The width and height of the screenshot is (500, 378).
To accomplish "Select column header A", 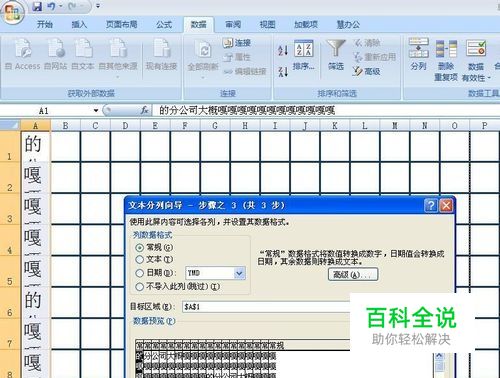I will (x=36, y=126).
